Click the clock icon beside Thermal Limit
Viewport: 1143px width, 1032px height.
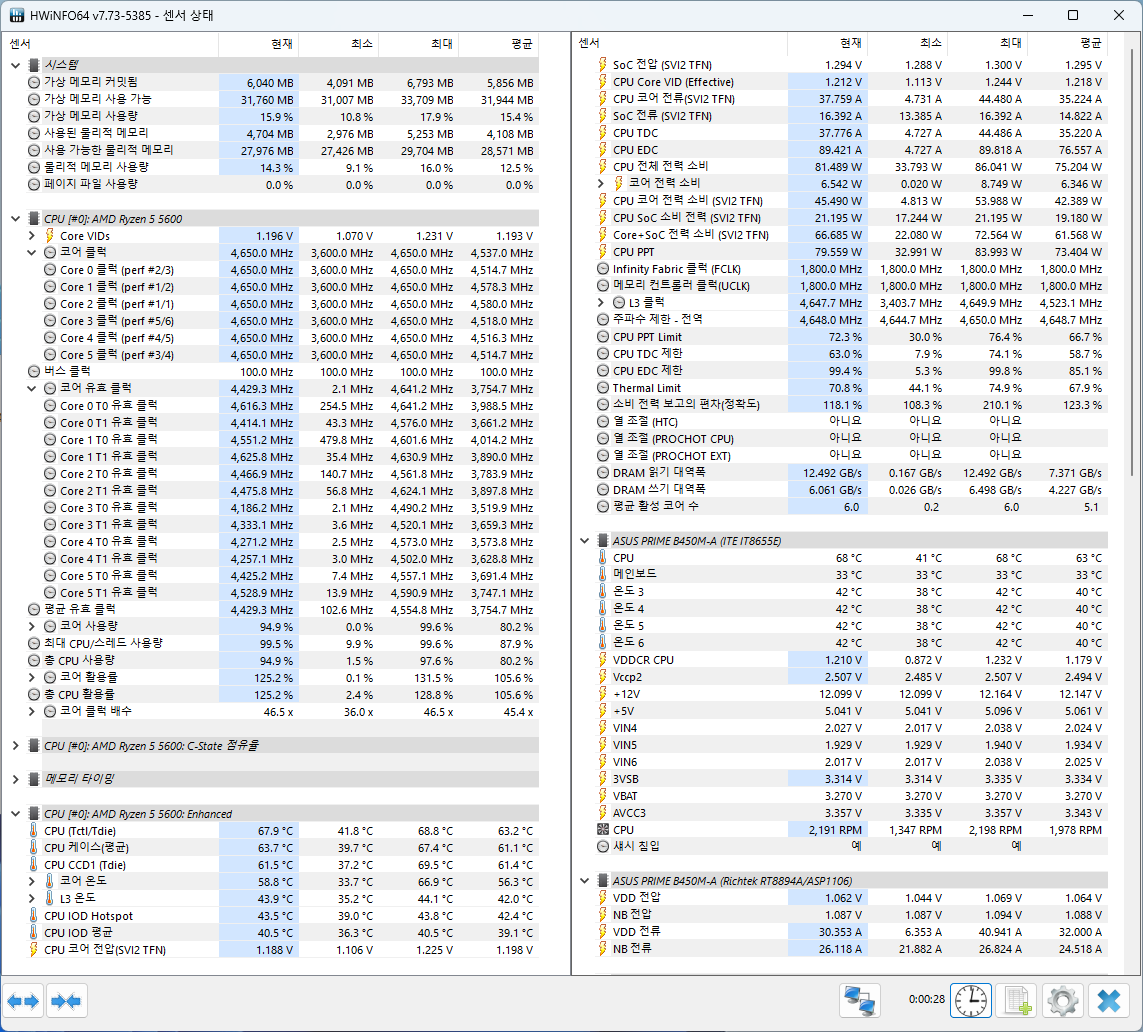click(603, 388)
